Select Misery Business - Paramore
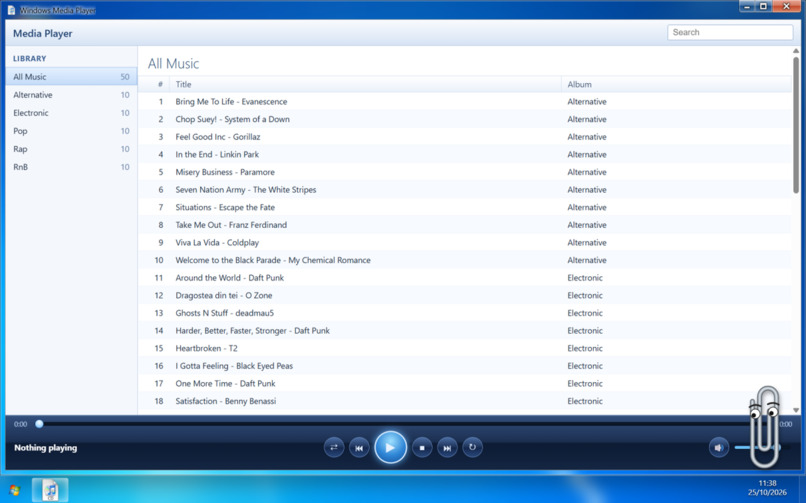Image resolution: width=806 pixels, height=503 pixels. [x=465, y=172]
